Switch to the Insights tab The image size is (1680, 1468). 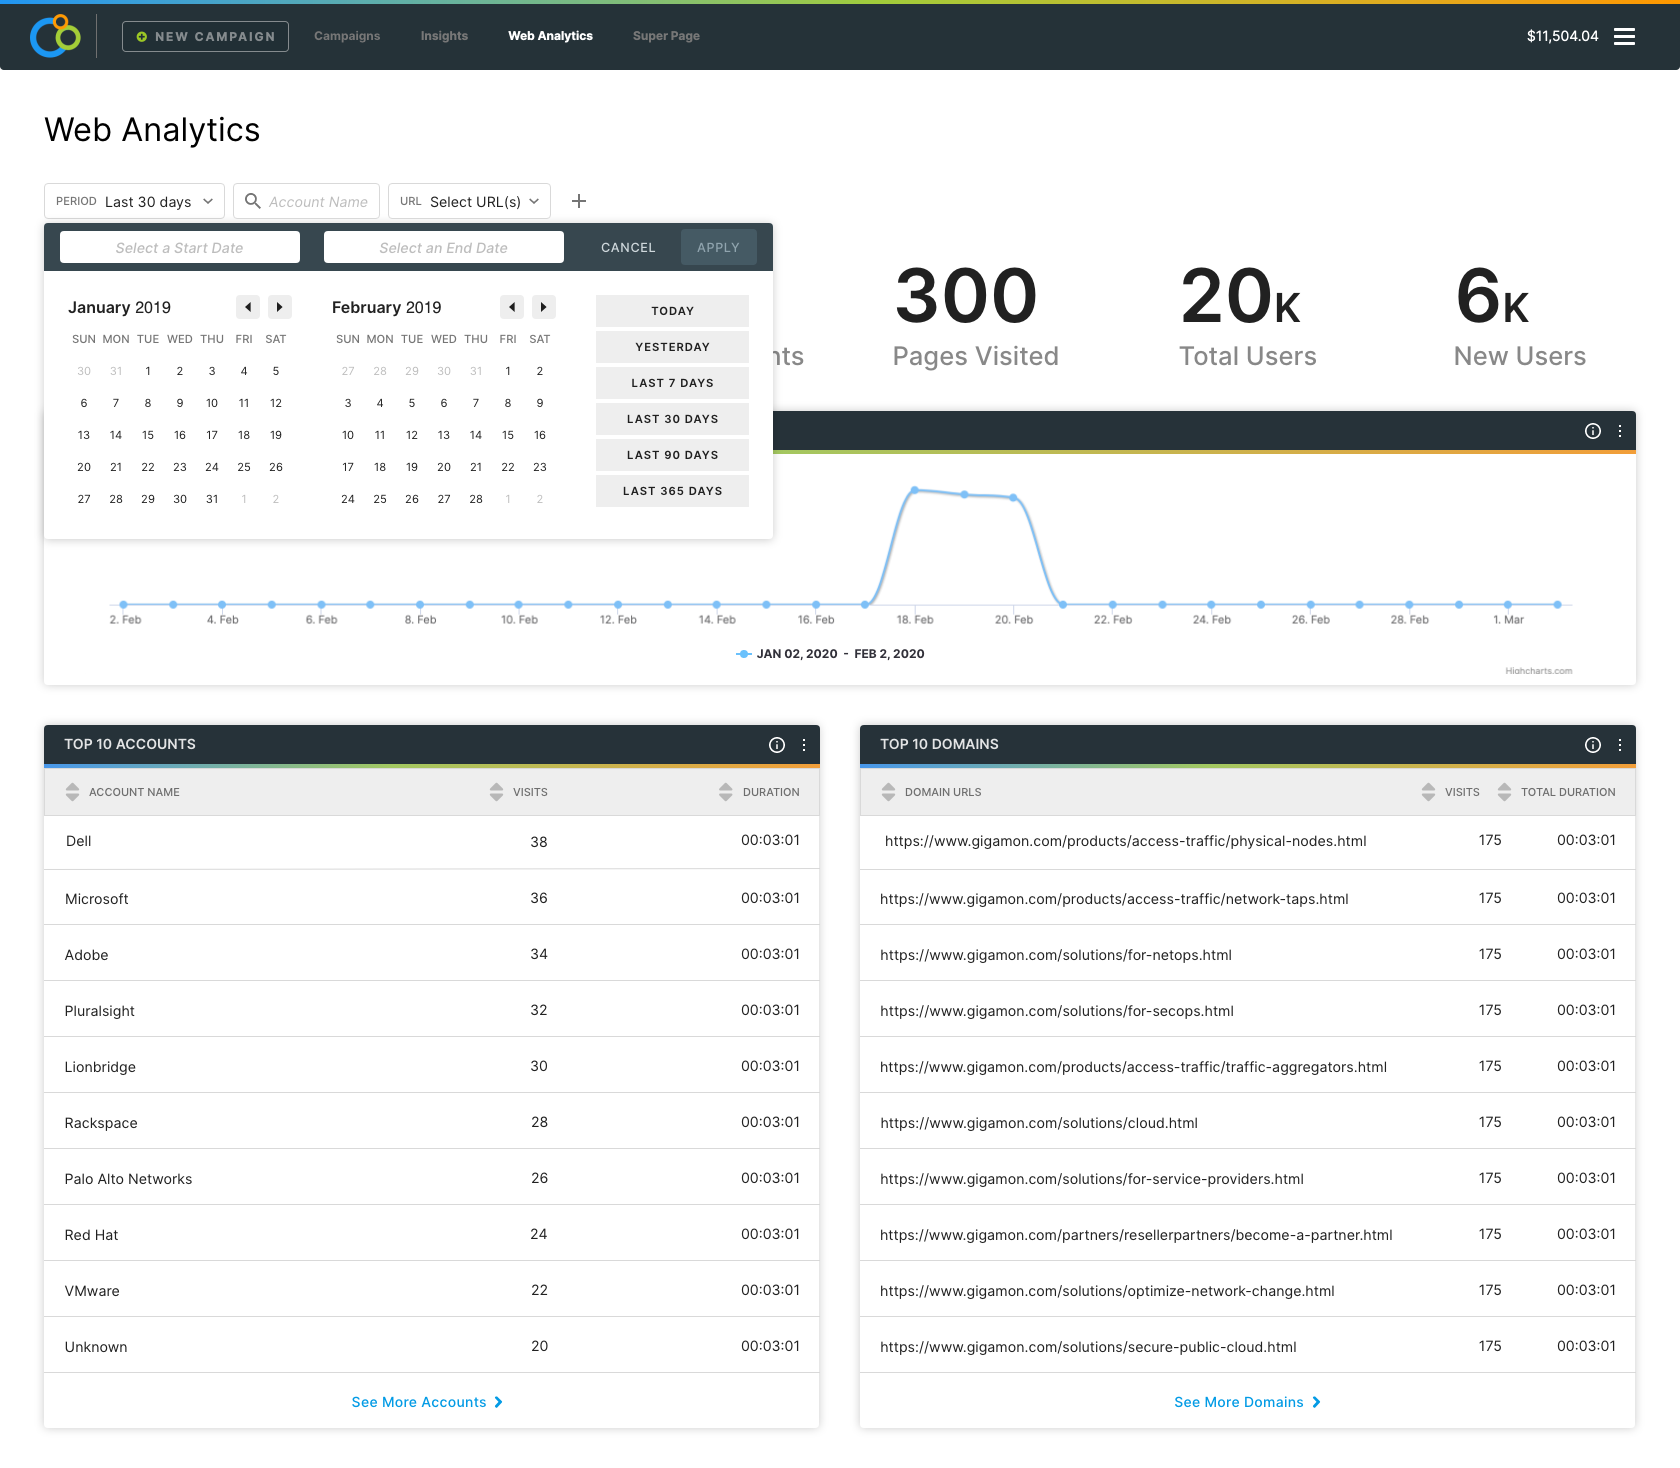(x=444, y=36)
